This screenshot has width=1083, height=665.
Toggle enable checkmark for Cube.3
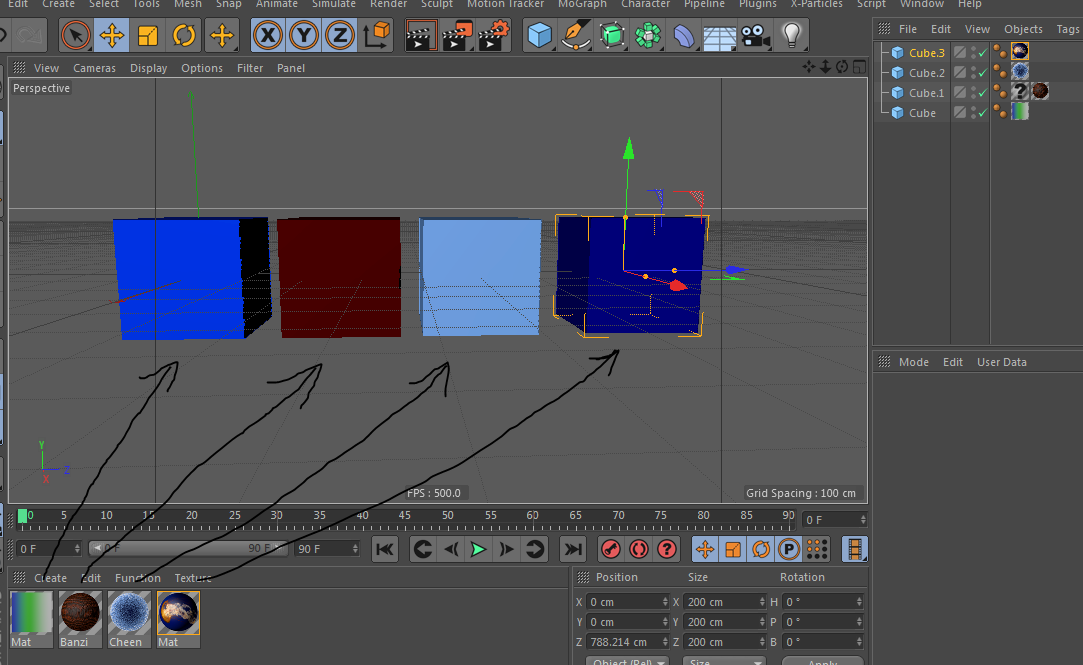[x=983, y=52]
